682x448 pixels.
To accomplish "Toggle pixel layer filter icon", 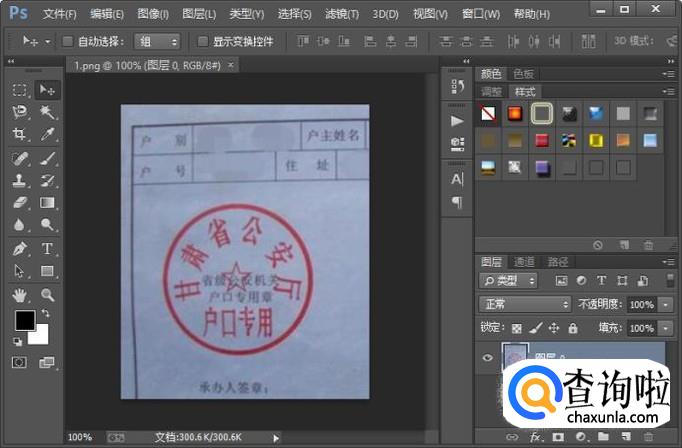I will [562, 281].
